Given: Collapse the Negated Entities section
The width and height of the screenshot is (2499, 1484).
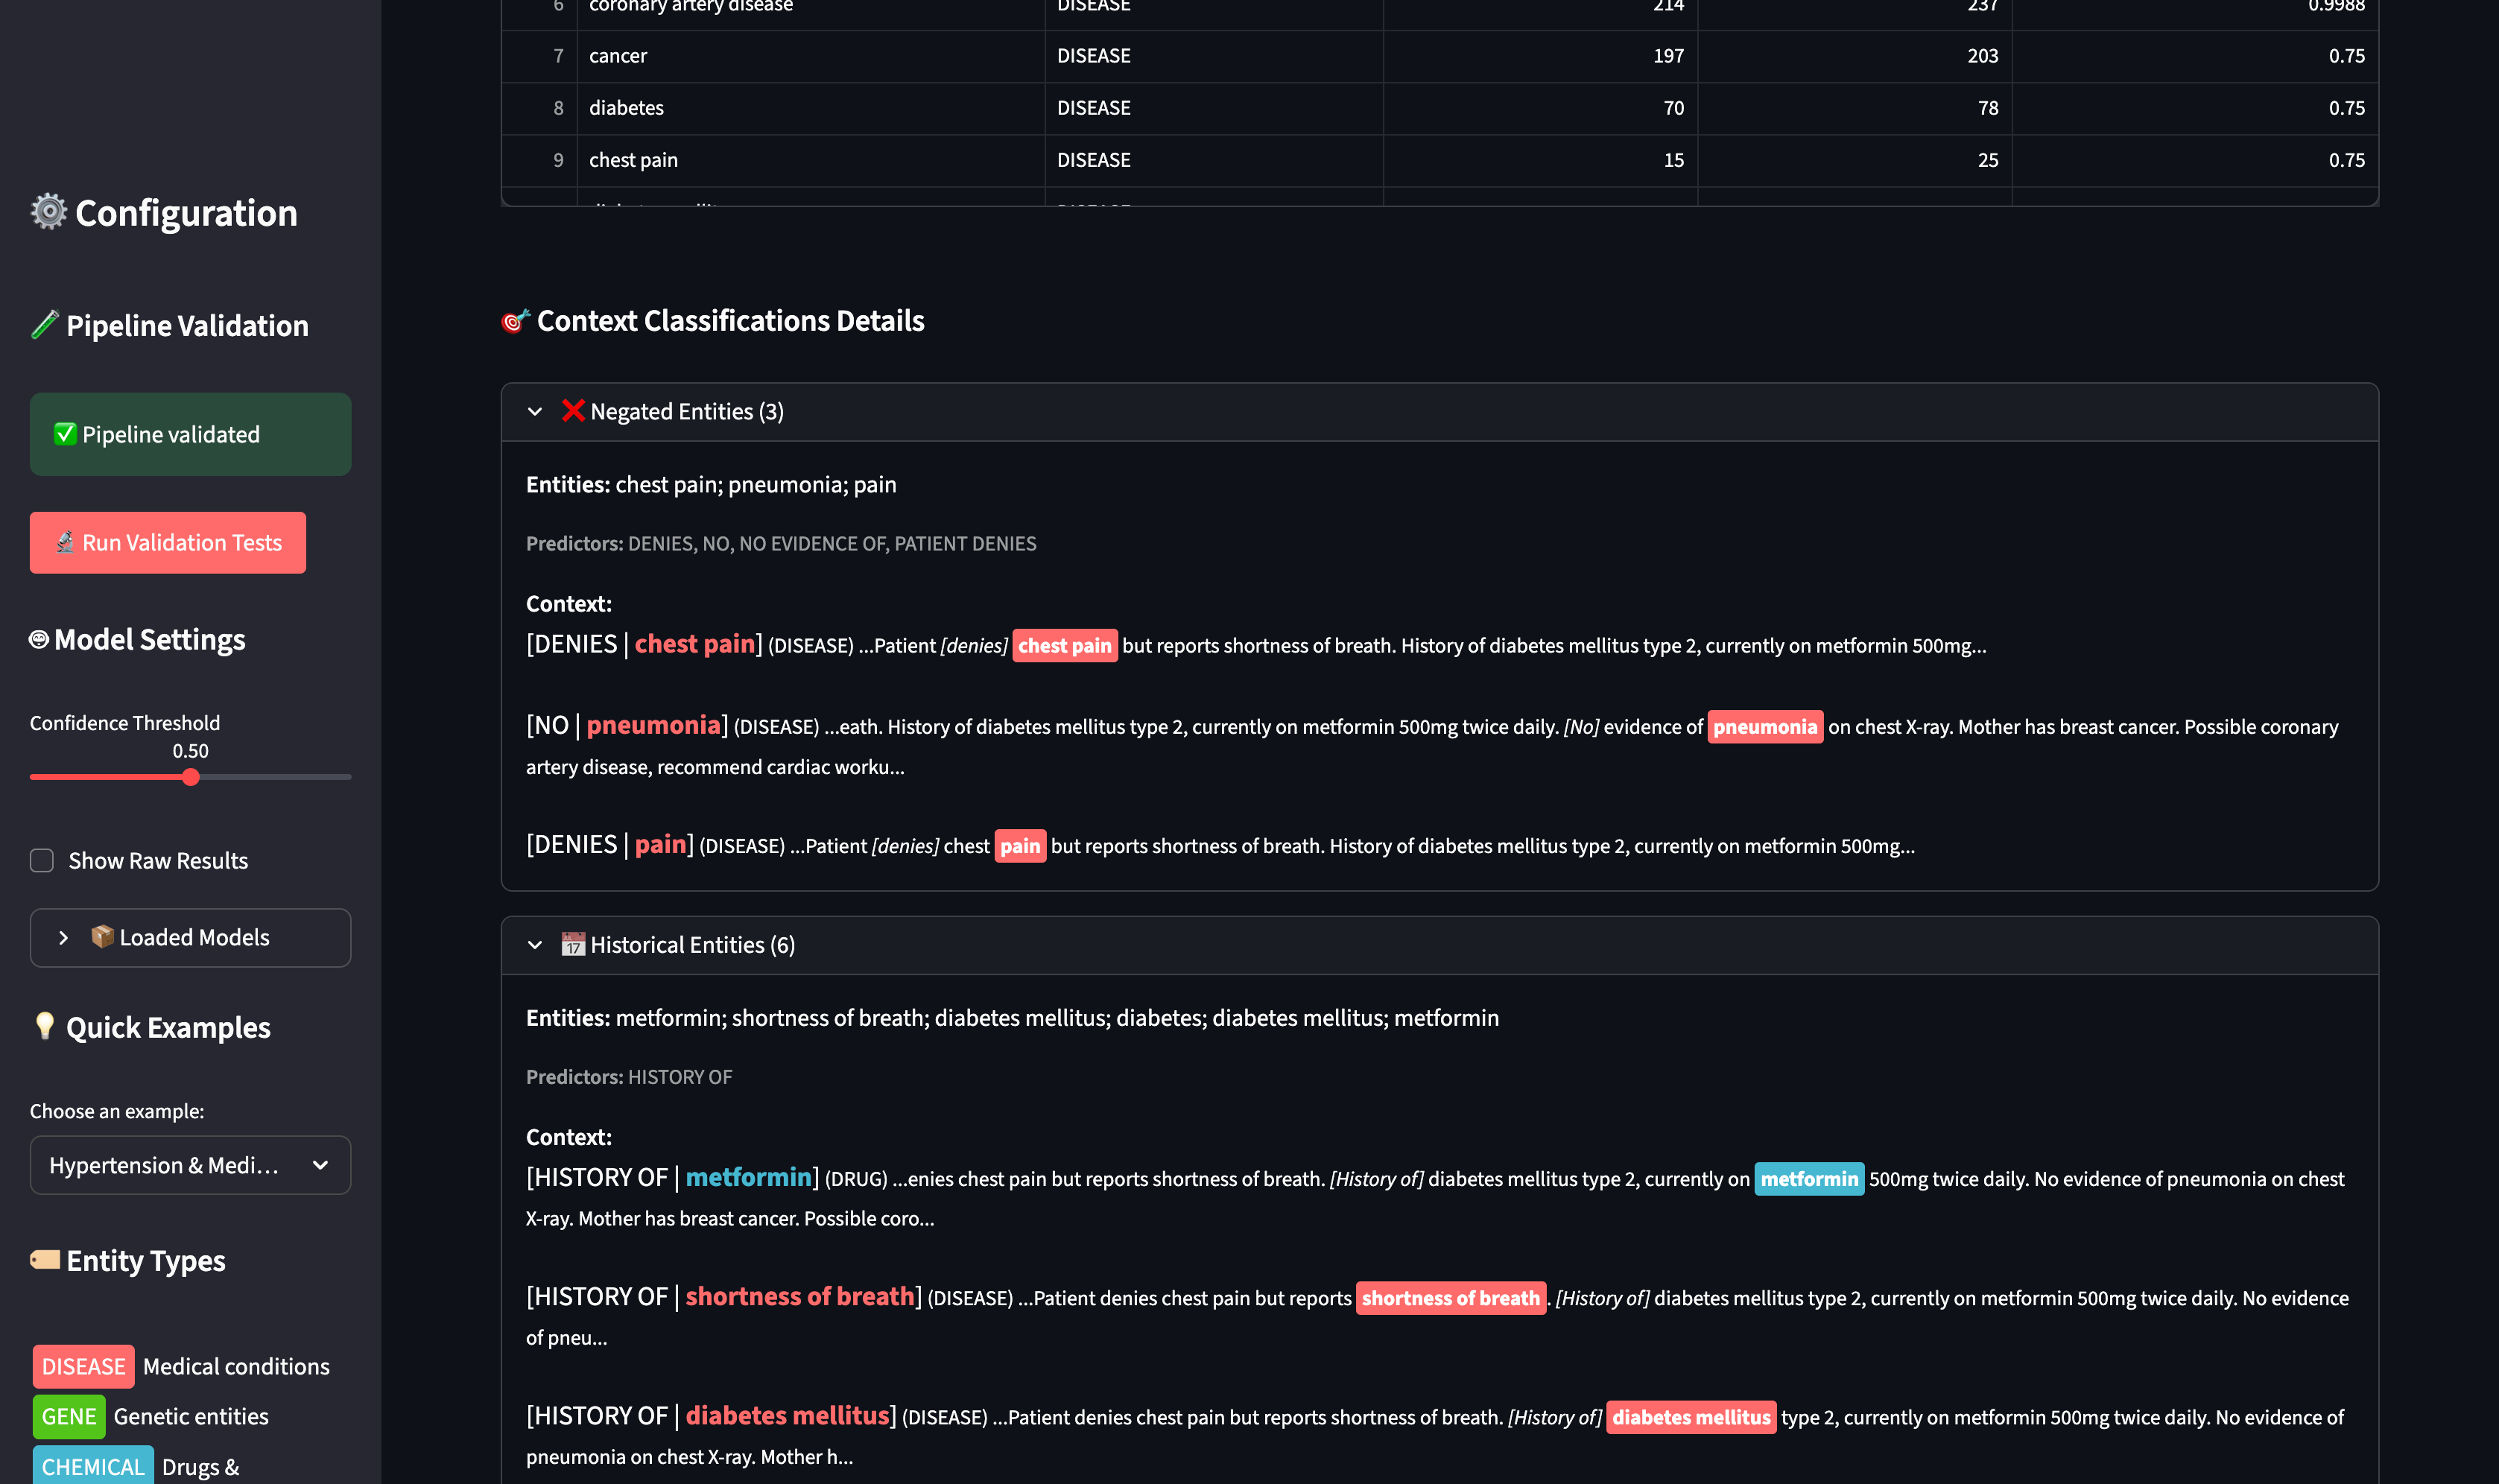Looking at the screenshot, I should coord(536,411).
